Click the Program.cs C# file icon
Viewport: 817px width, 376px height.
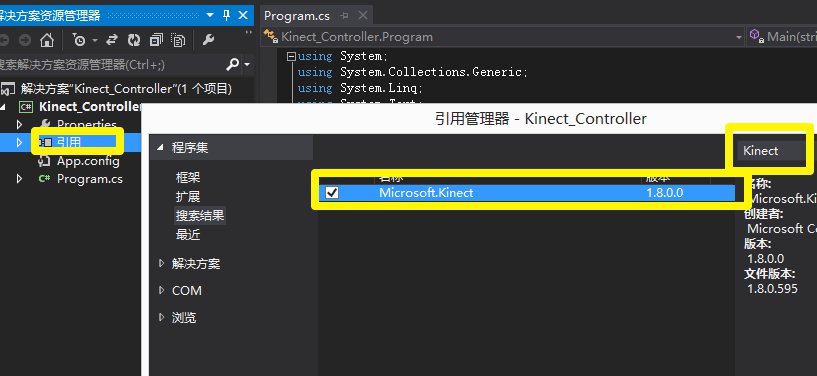tap(44, 179)
